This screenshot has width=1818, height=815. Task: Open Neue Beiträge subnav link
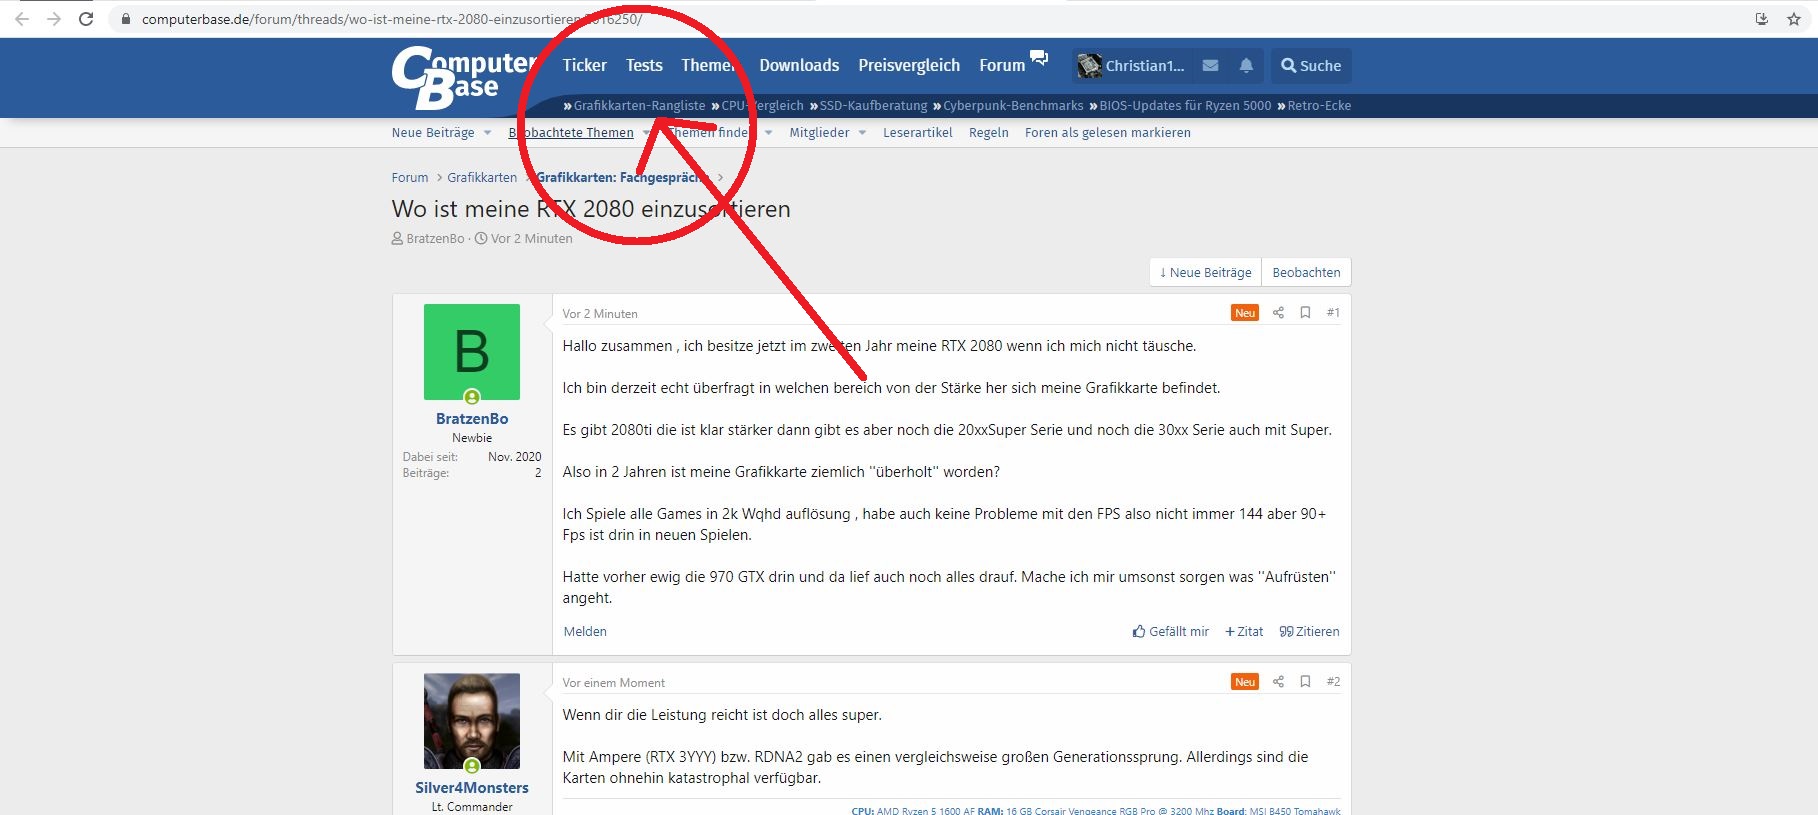[433, 133]
